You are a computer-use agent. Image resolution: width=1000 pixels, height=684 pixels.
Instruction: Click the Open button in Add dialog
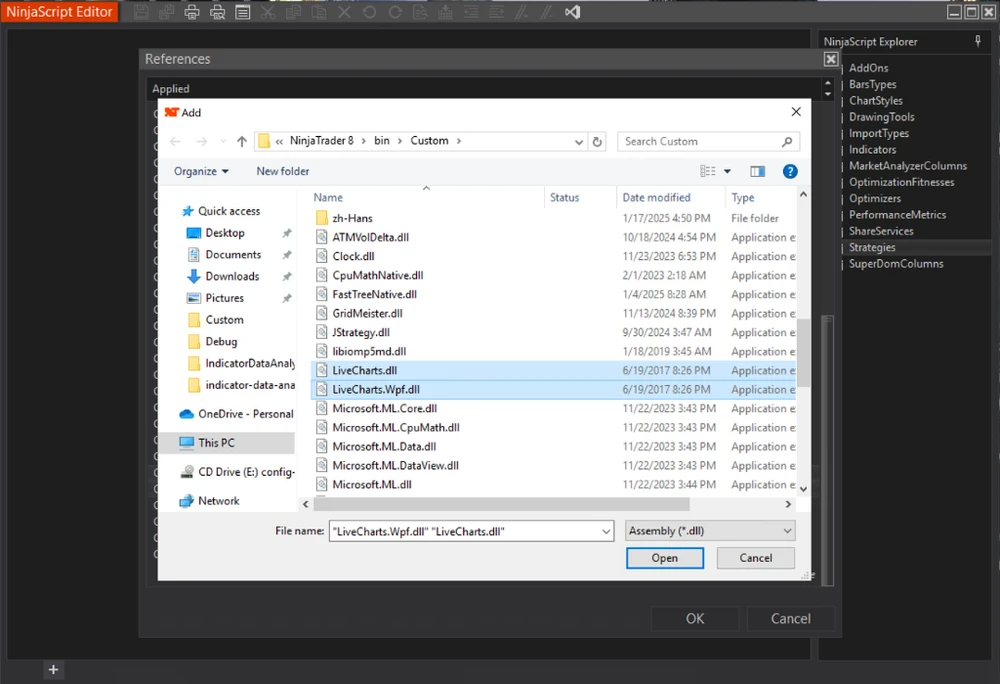tap(665, 558)
